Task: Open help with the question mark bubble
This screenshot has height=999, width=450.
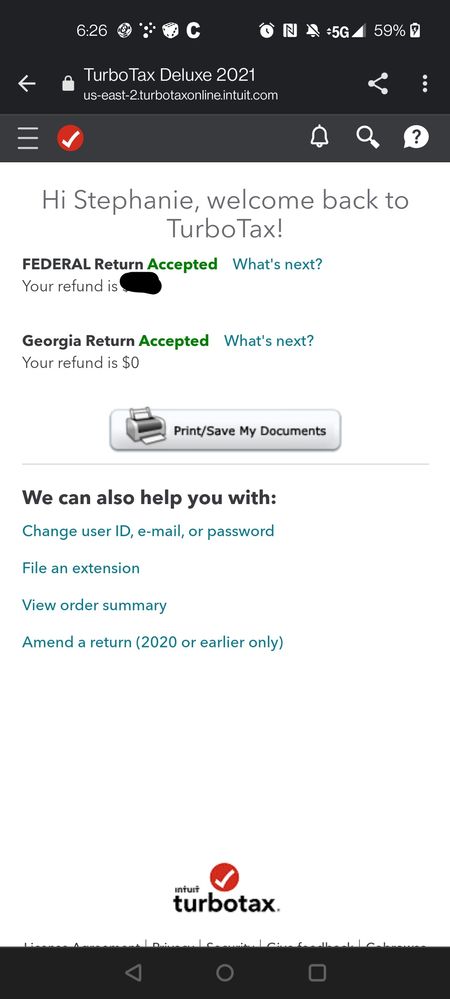Action: [x=416, y=136]
